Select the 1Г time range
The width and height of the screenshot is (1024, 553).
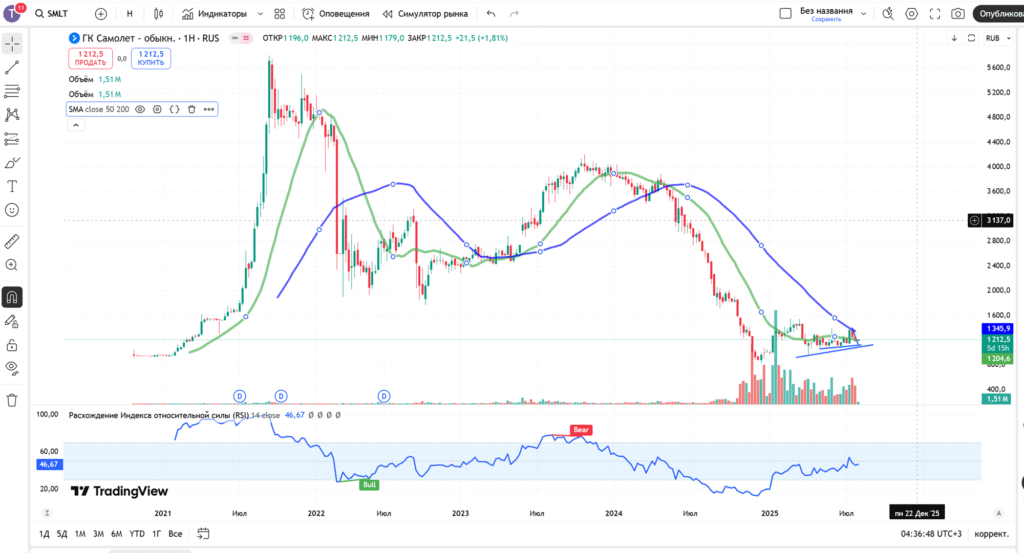[157, 533]
